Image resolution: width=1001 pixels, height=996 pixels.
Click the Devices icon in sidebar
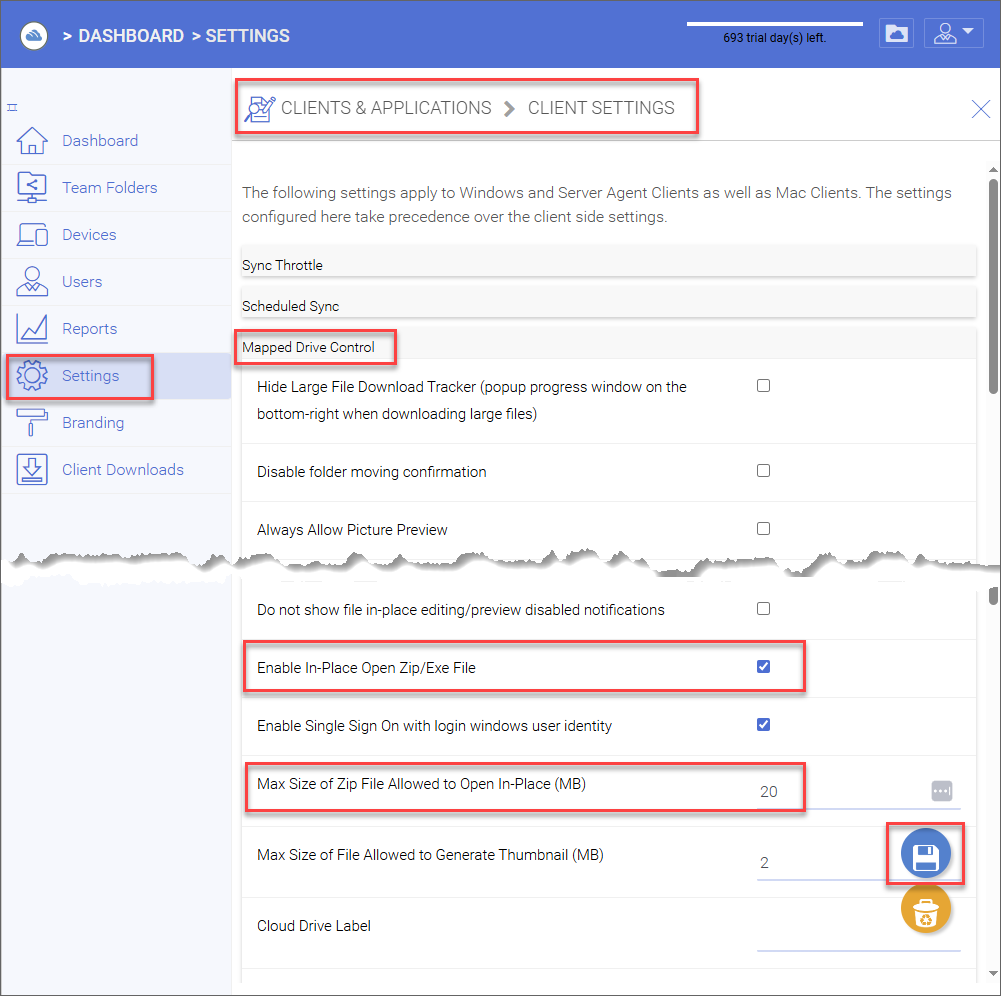32,235
